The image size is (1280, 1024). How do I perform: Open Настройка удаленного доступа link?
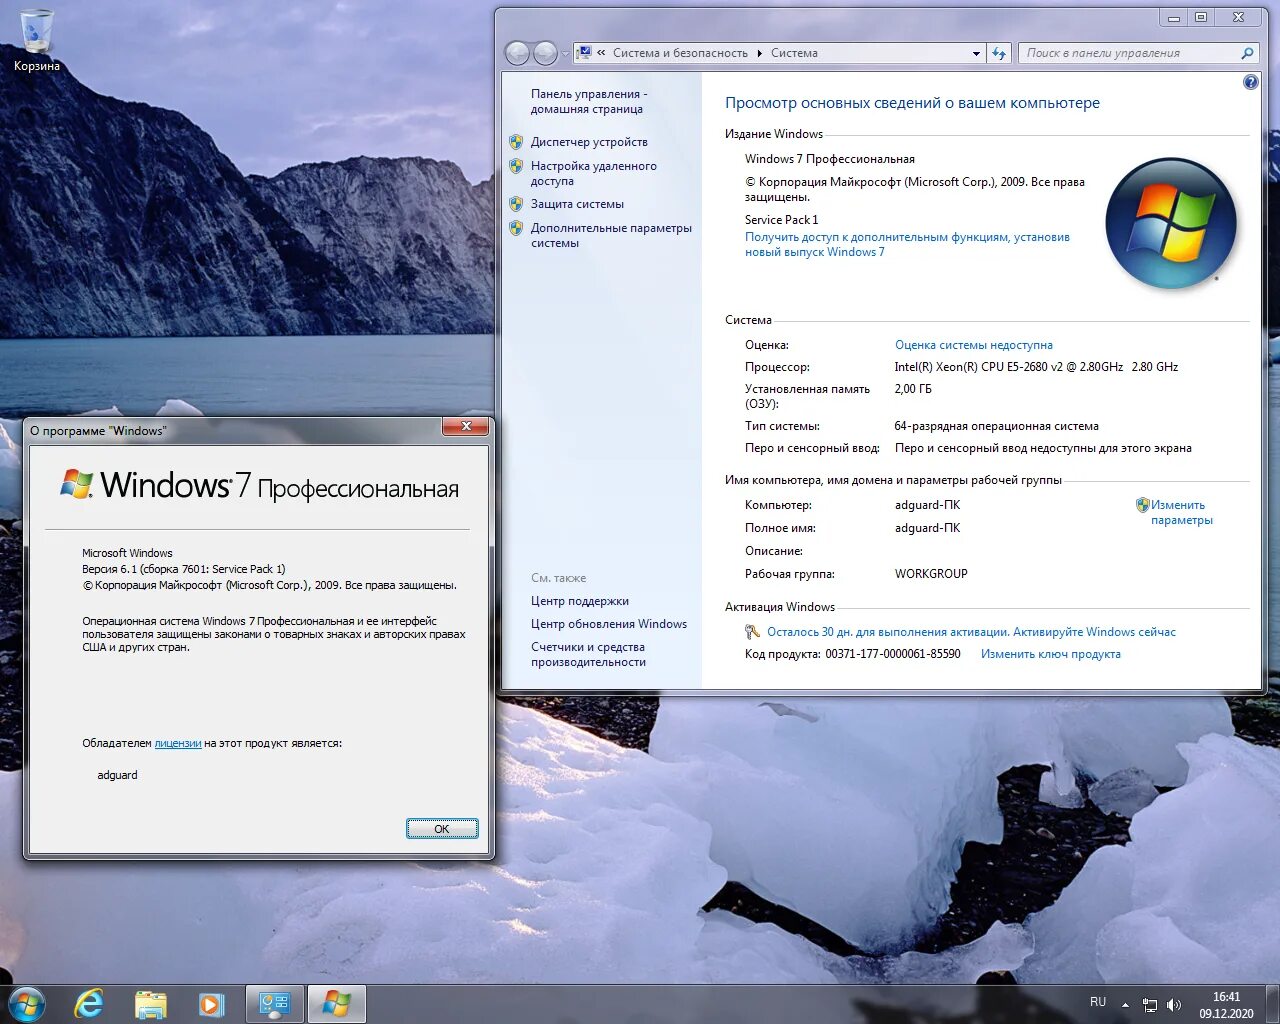pyautogui.click(x=593, y=173)
